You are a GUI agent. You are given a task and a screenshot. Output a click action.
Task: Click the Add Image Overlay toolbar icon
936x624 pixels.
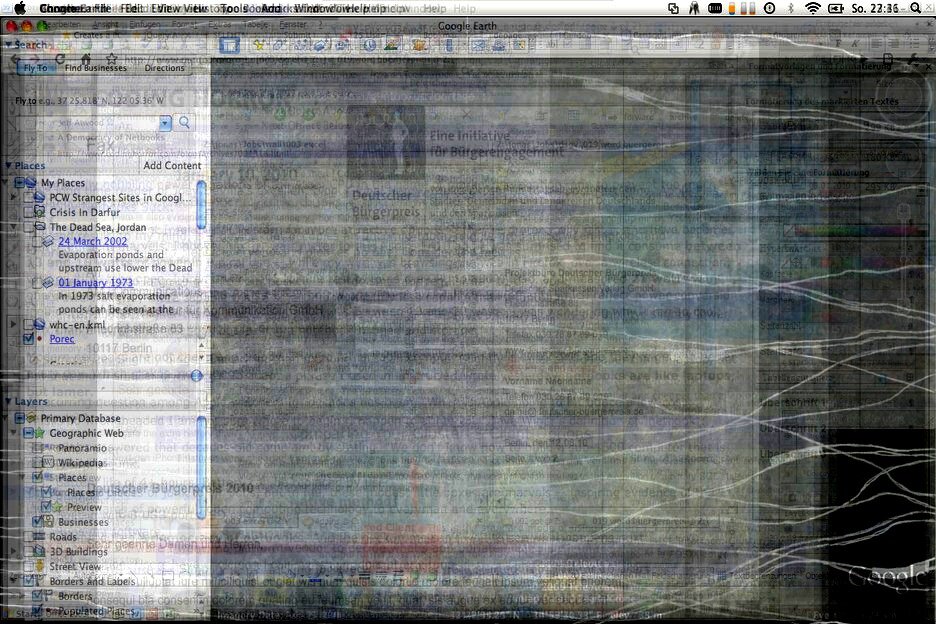click(321, 45)
